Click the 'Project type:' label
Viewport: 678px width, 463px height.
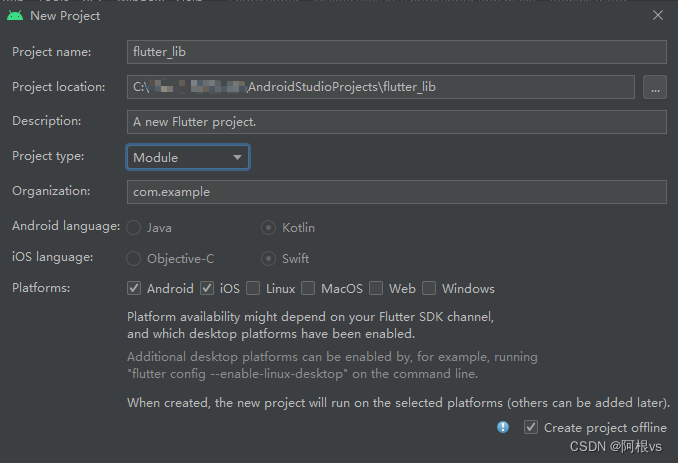coord(48,156)
